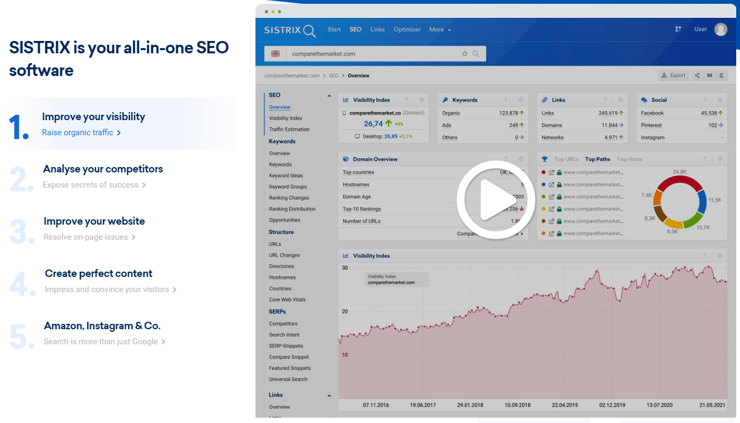Select the SEO navigation item
740x423 pixels.
[355, 29]
